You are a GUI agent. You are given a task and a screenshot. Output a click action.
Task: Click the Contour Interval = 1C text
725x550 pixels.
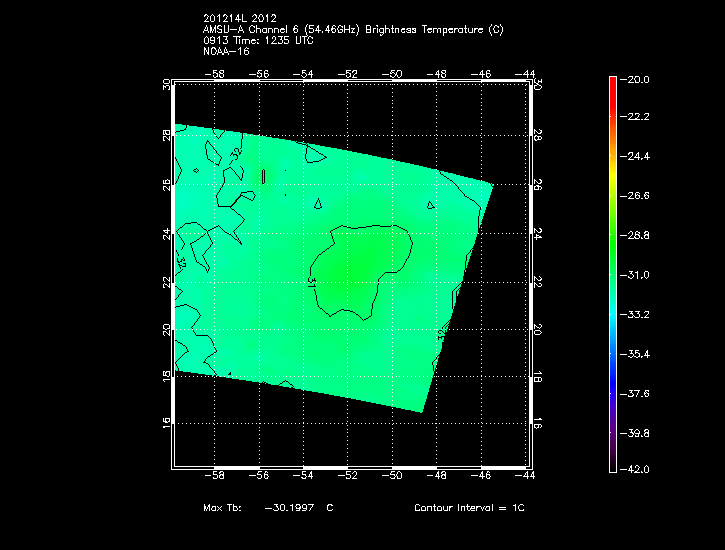(x=469, y=508)
